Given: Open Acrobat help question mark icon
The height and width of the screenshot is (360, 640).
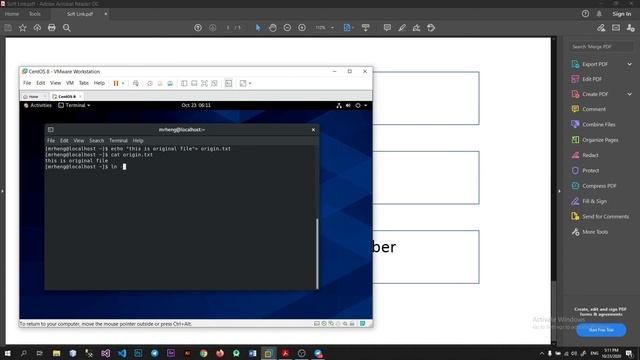Looking at the screenshot, I should click(585, 13).
